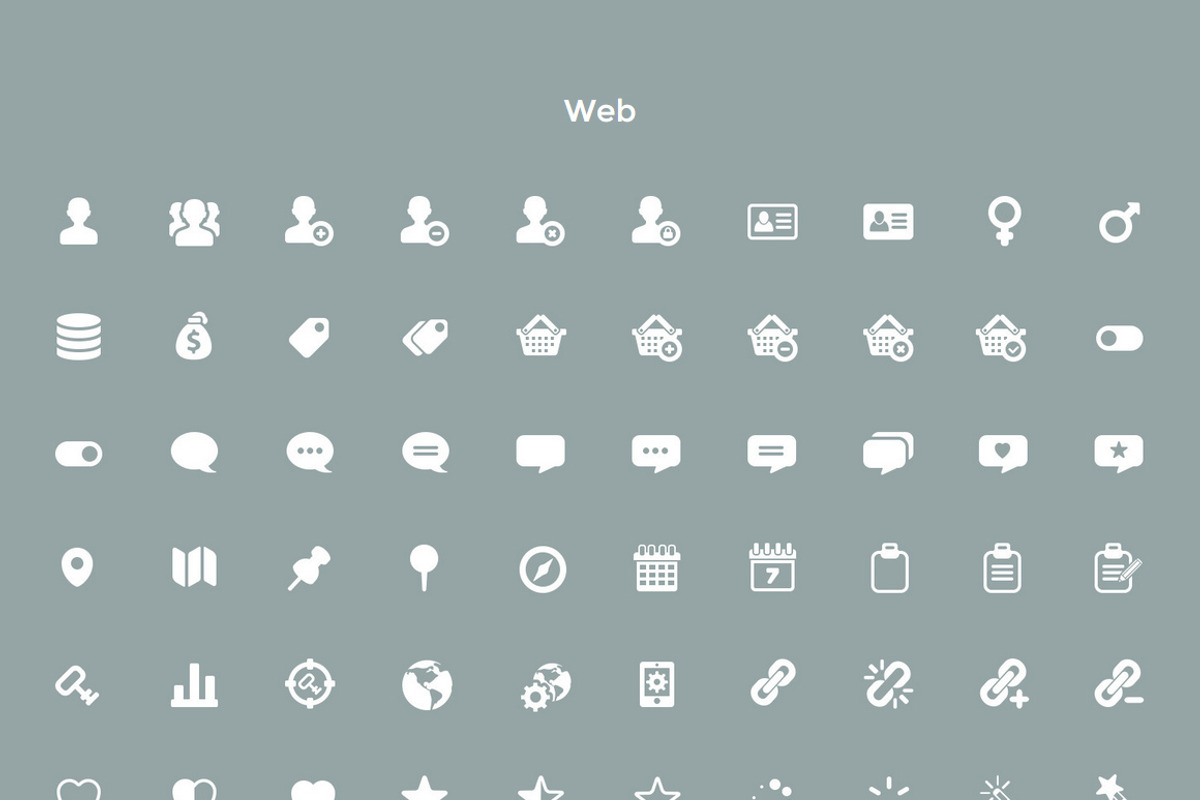Choose the push pin icon
The image size is (1200, 800).
[309, 568]
